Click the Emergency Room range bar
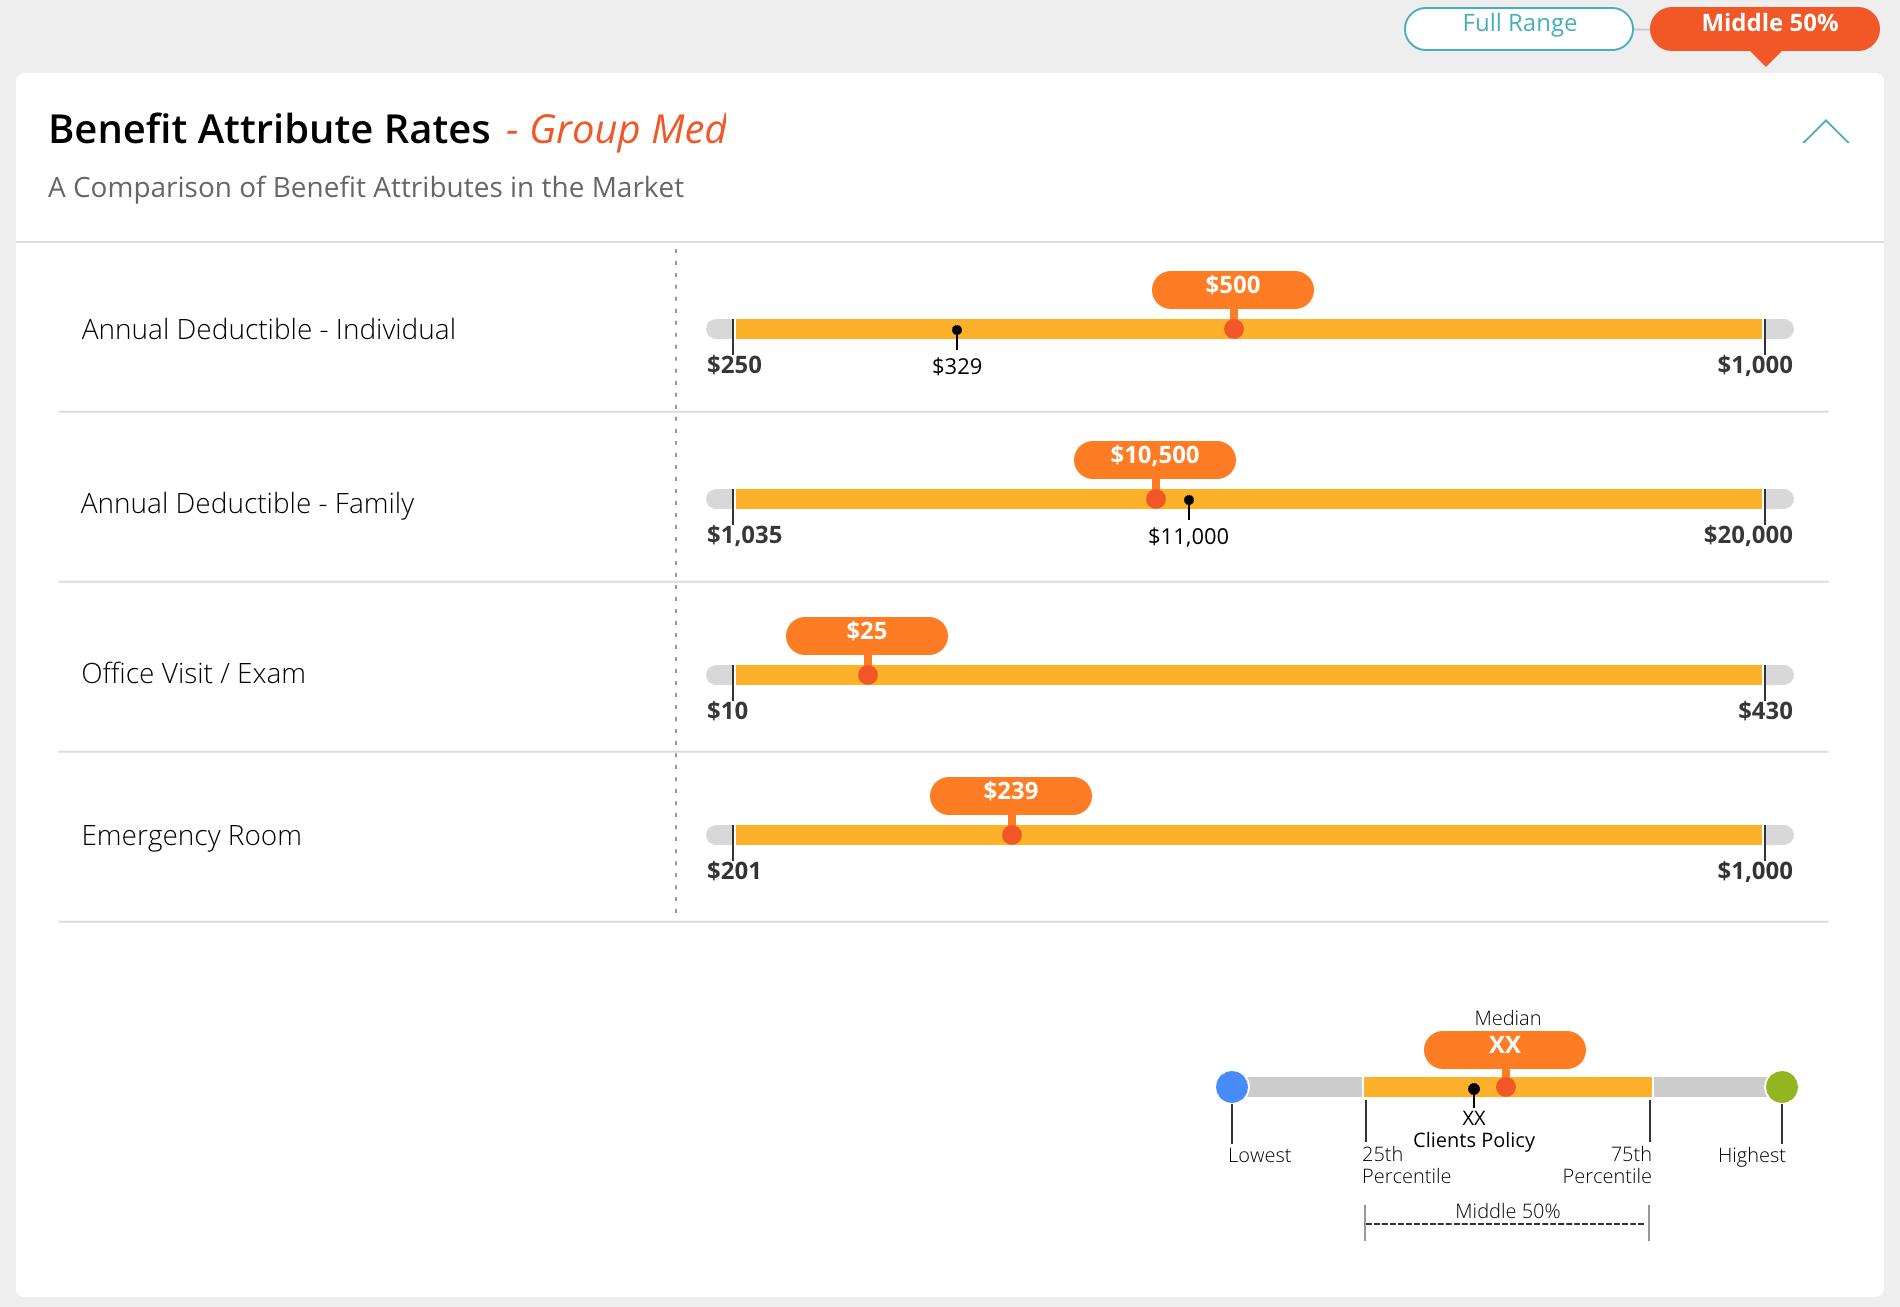This screenshot has width=1900, height=1307. pyautogui.click(x=1249, y=835)
